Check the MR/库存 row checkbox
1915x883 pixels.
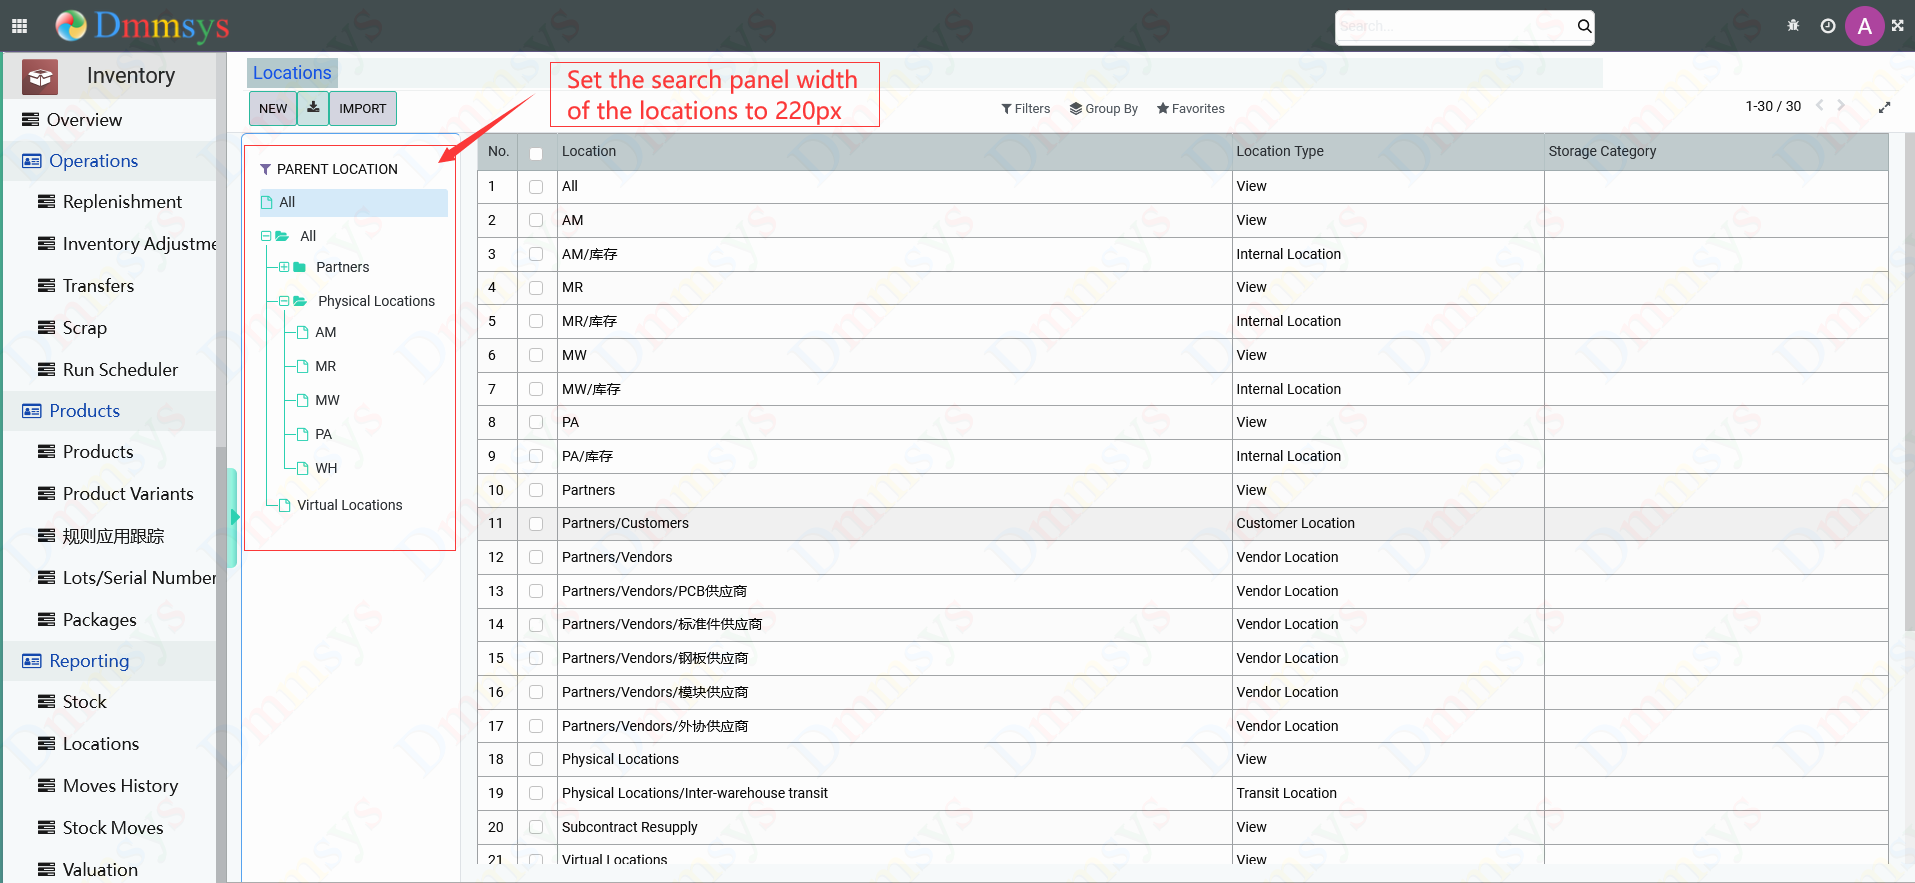536,321
